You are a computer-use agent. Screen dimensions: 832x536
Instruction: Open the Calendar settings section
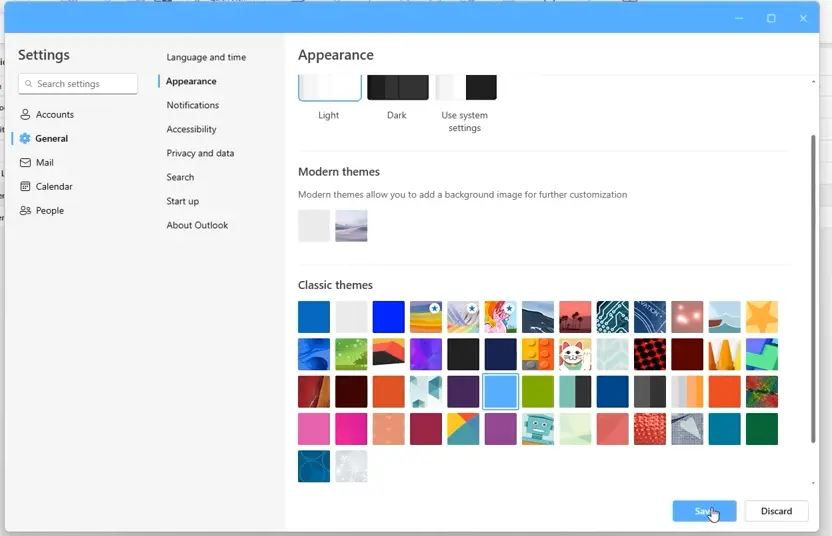pyautogui.click(x=46, y=186)
